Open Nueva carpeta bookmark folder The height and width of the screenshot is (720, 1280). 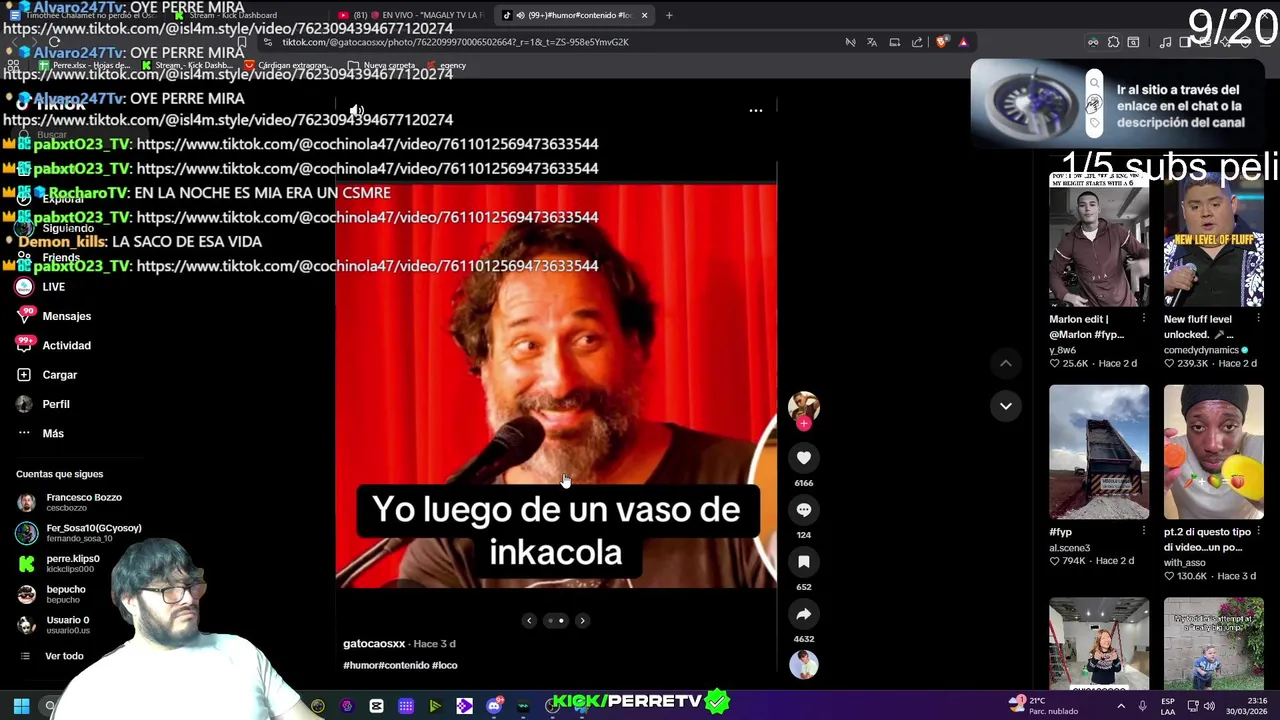[x=381, y=65]
